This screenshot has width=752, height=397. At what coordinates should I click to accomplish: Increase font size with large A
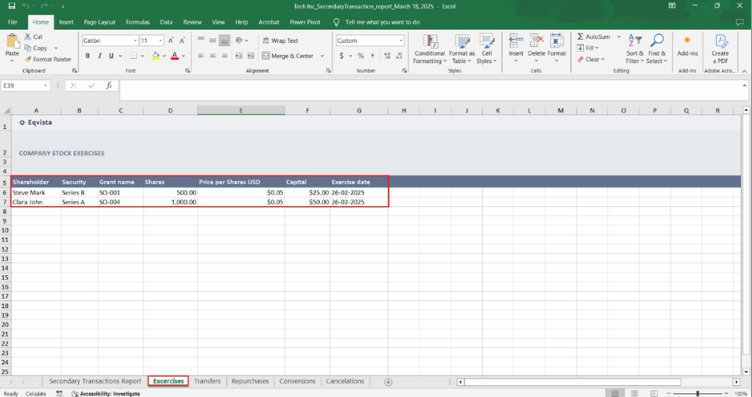171,41
